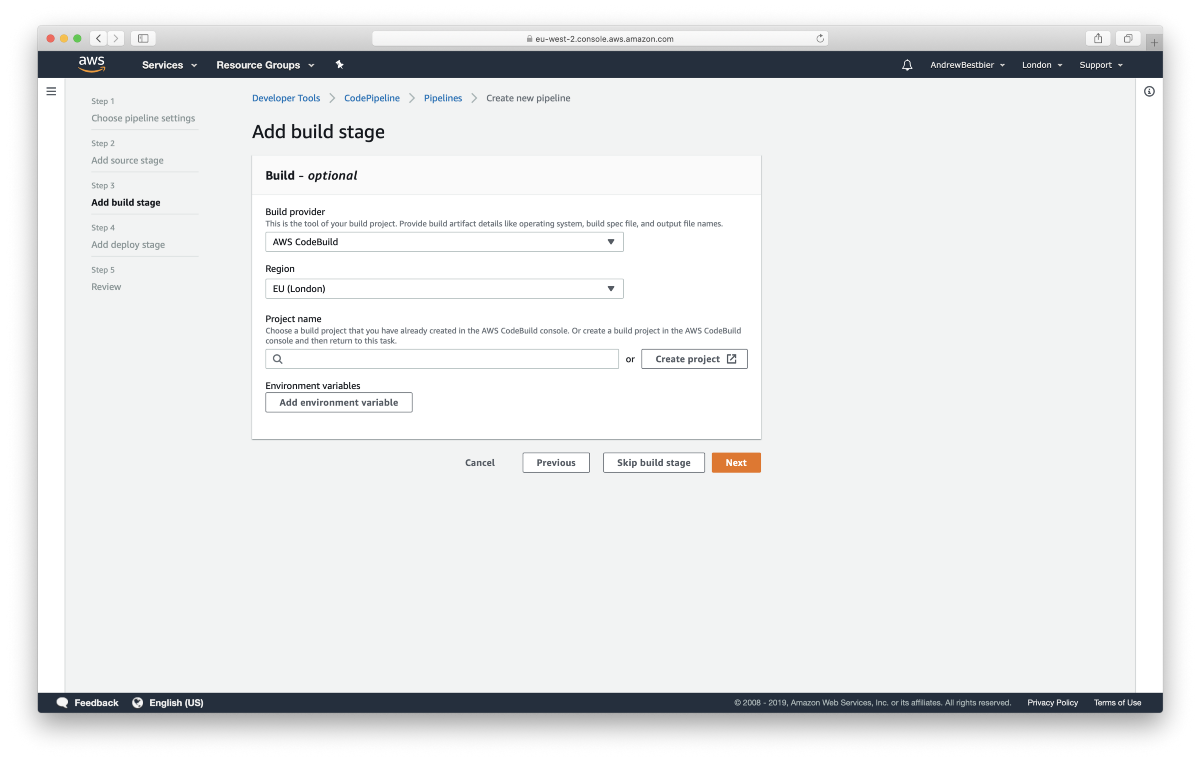Image resolution: width=1200 pixels, height=762 pixels.
Task: Click English (US) language selector
Action: pos(176,703)
